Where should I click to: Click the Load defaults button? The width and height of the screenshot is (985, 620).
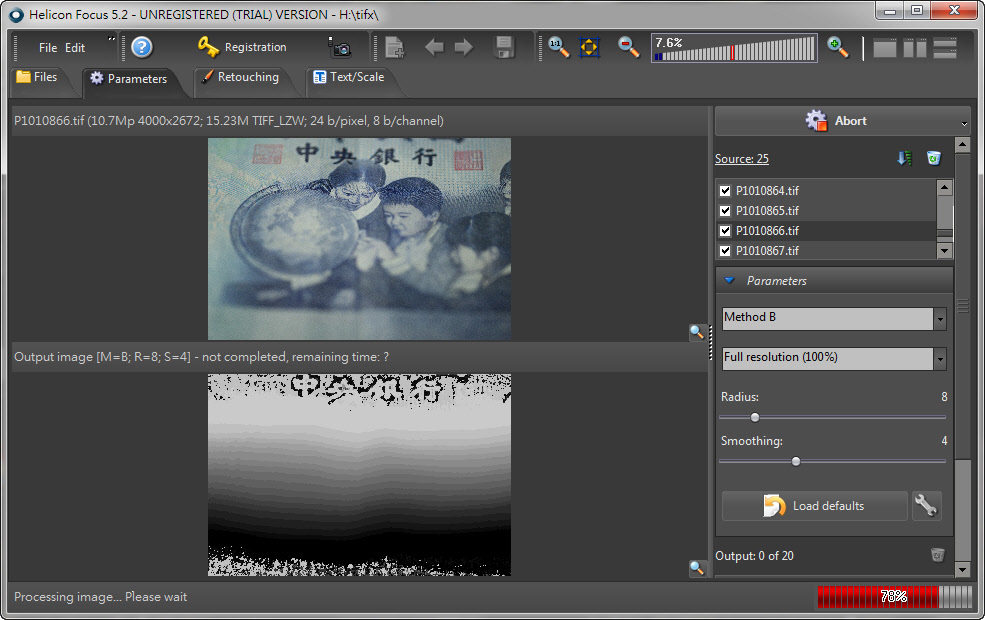coord(815,506)
